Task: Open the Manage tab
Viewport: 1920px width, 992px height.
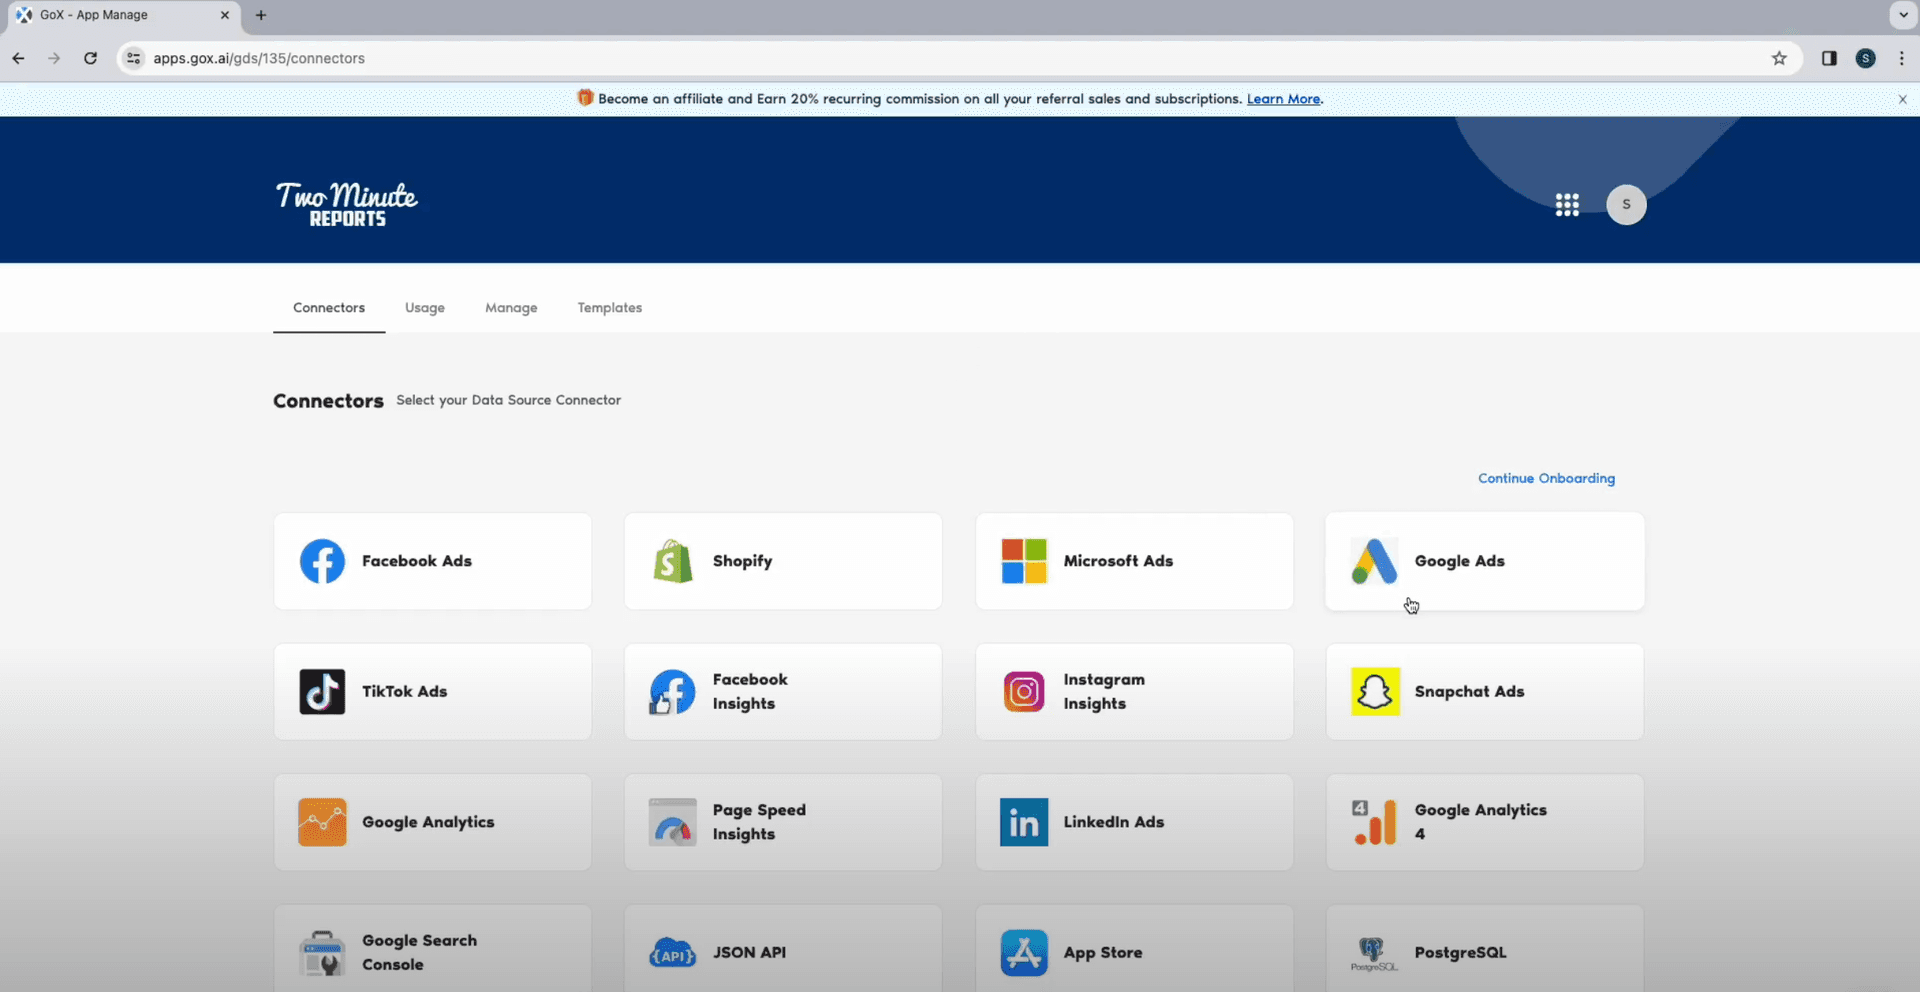Action: click(x=511, y=308)
